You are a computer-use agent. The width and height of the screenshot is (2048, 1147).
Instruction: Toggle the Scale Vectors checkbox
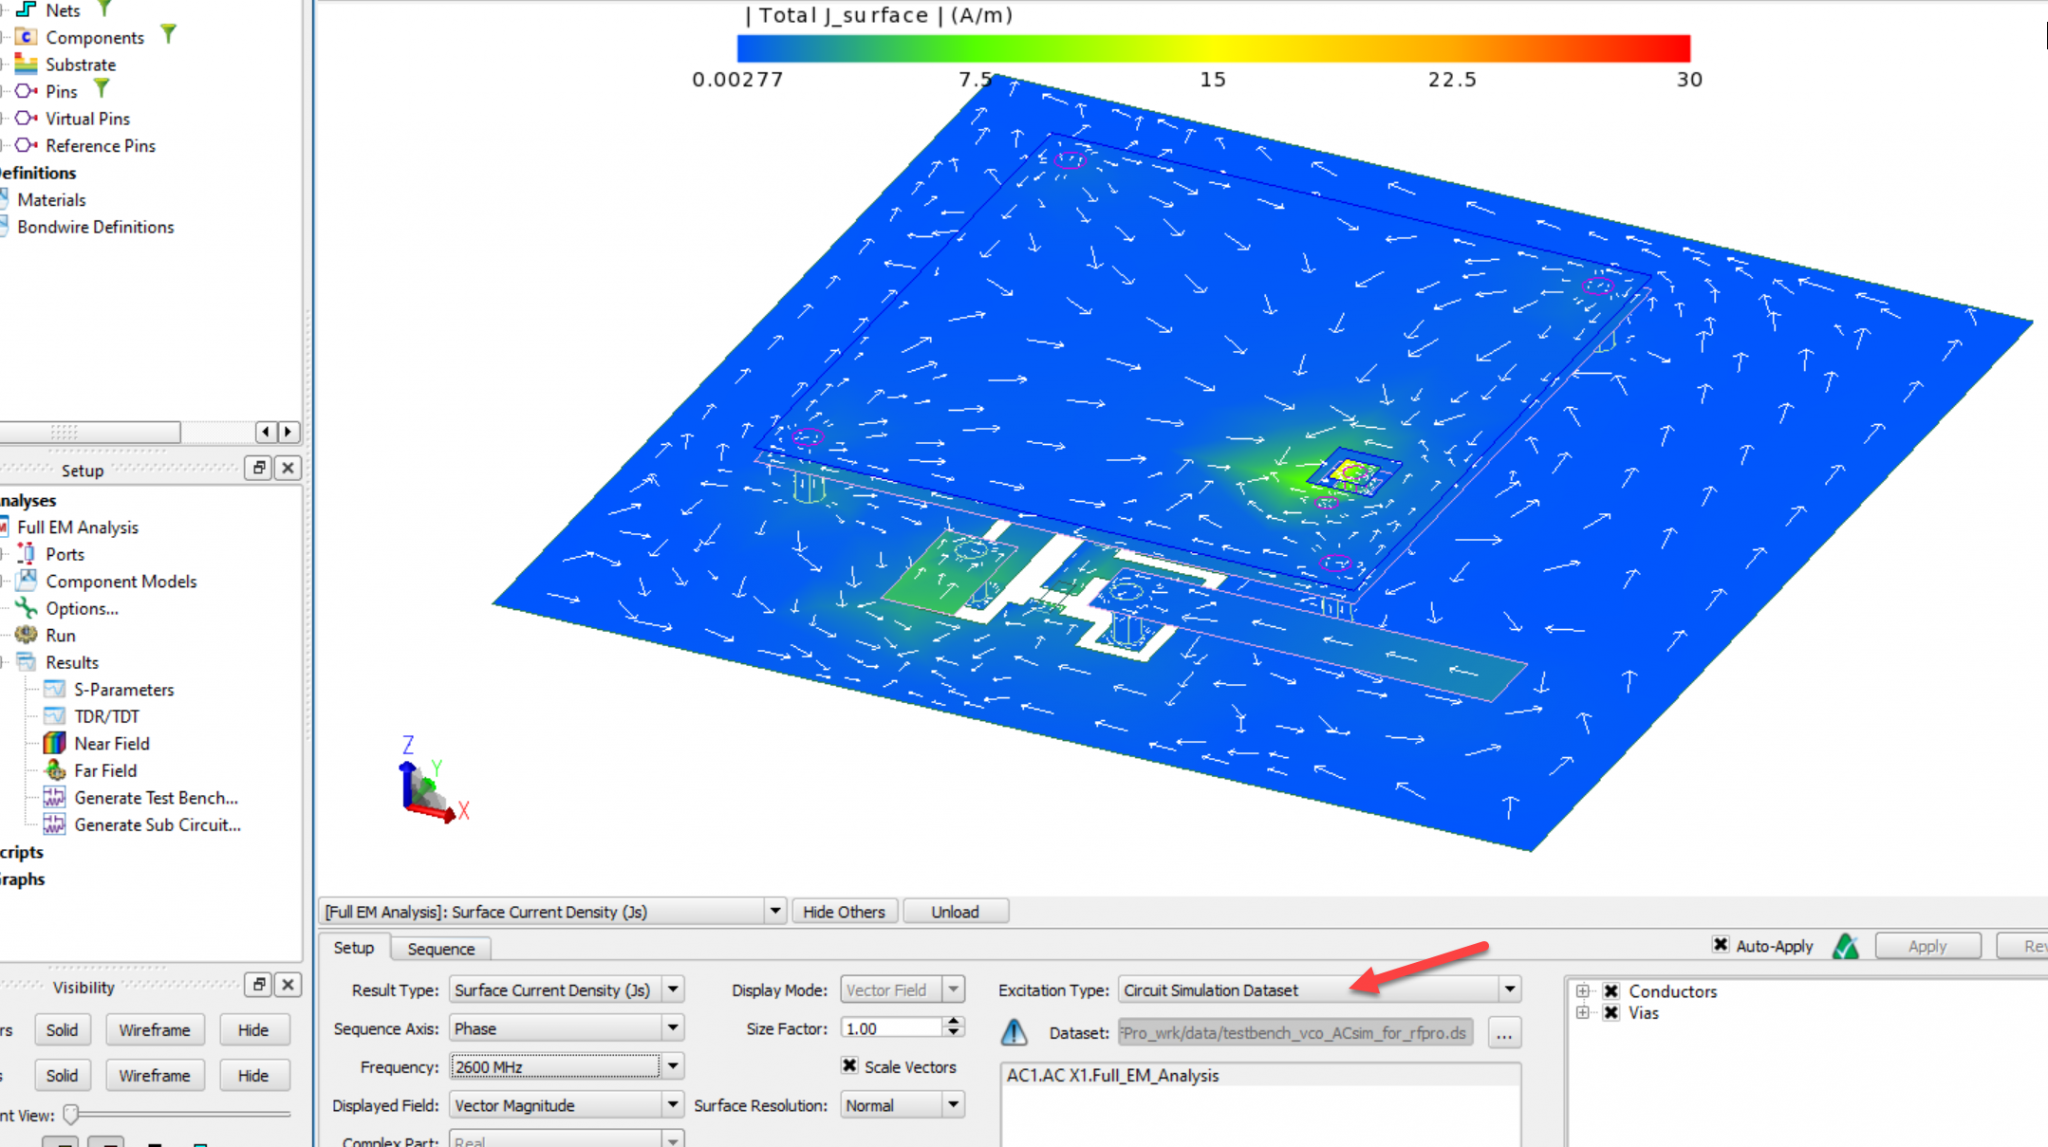(849, 1066)
